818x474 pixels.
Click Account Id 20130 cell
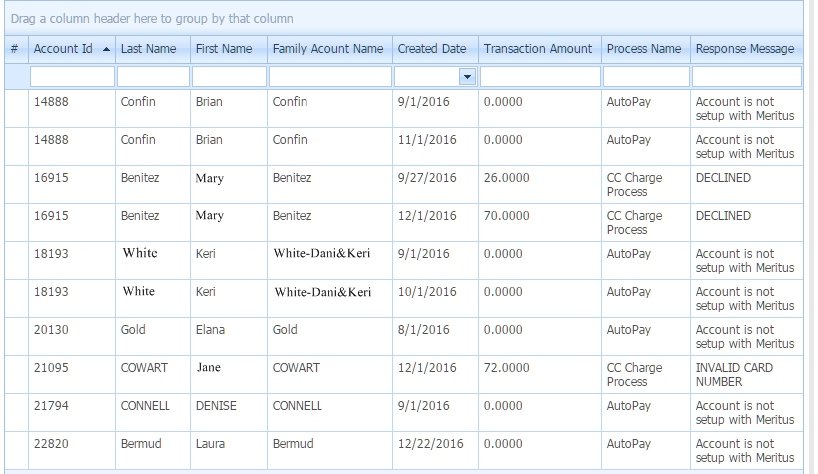coord(72,337)
